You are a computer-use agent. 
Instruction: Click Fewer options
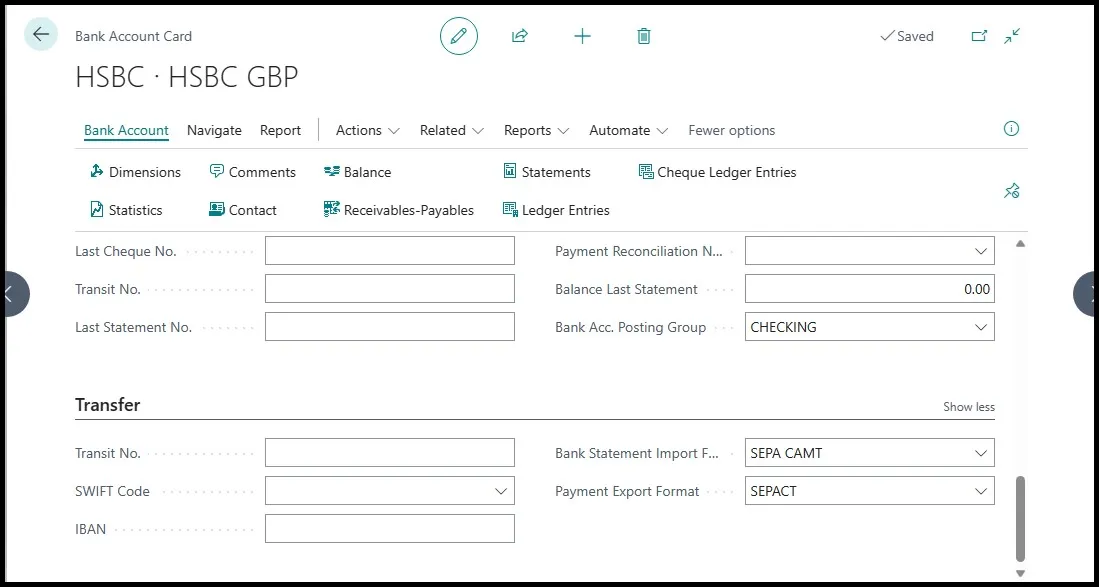(732, 130)
